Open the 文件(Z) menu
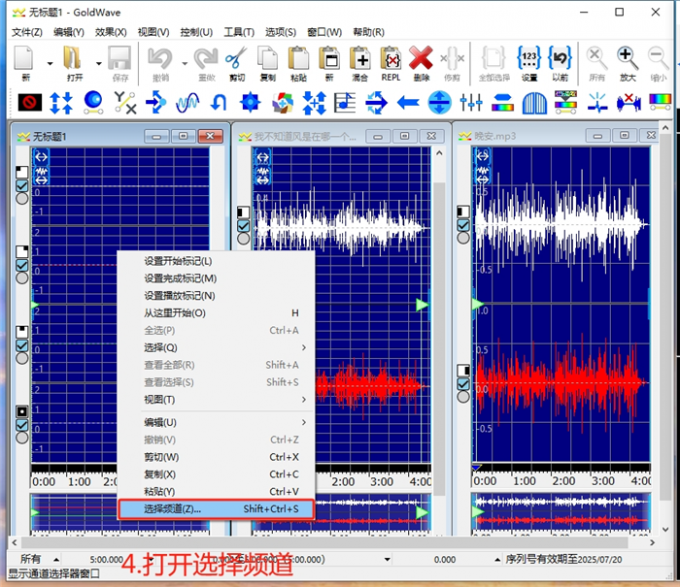 [27, 32]
